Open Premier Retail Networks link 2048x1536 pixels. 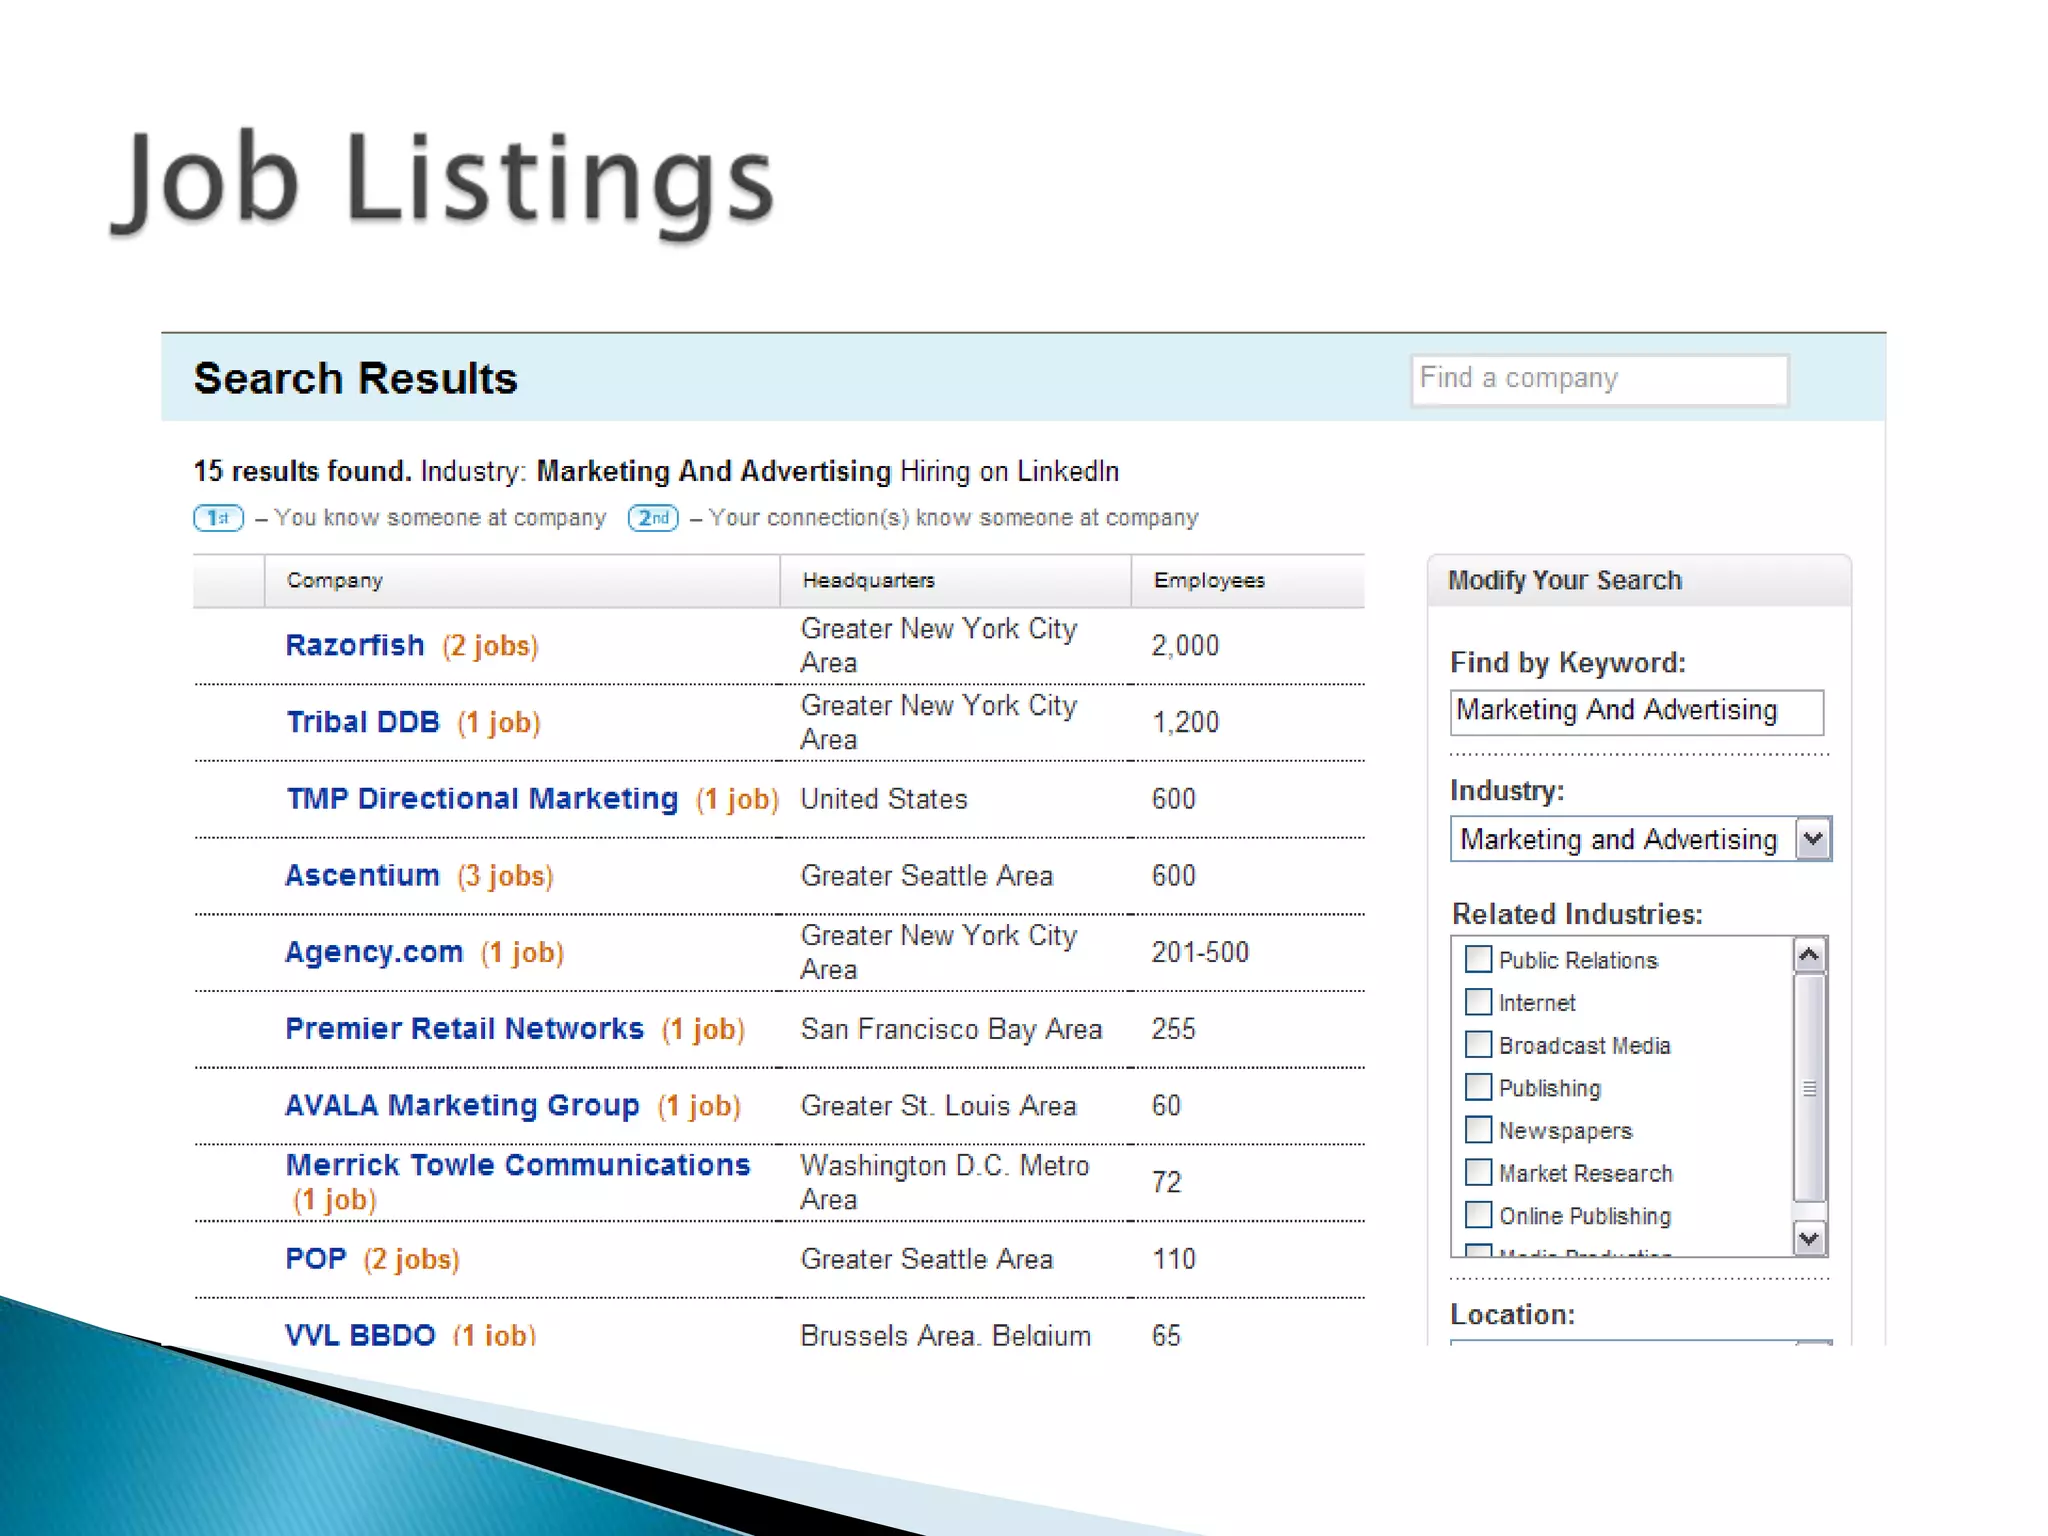[464, 1028]
